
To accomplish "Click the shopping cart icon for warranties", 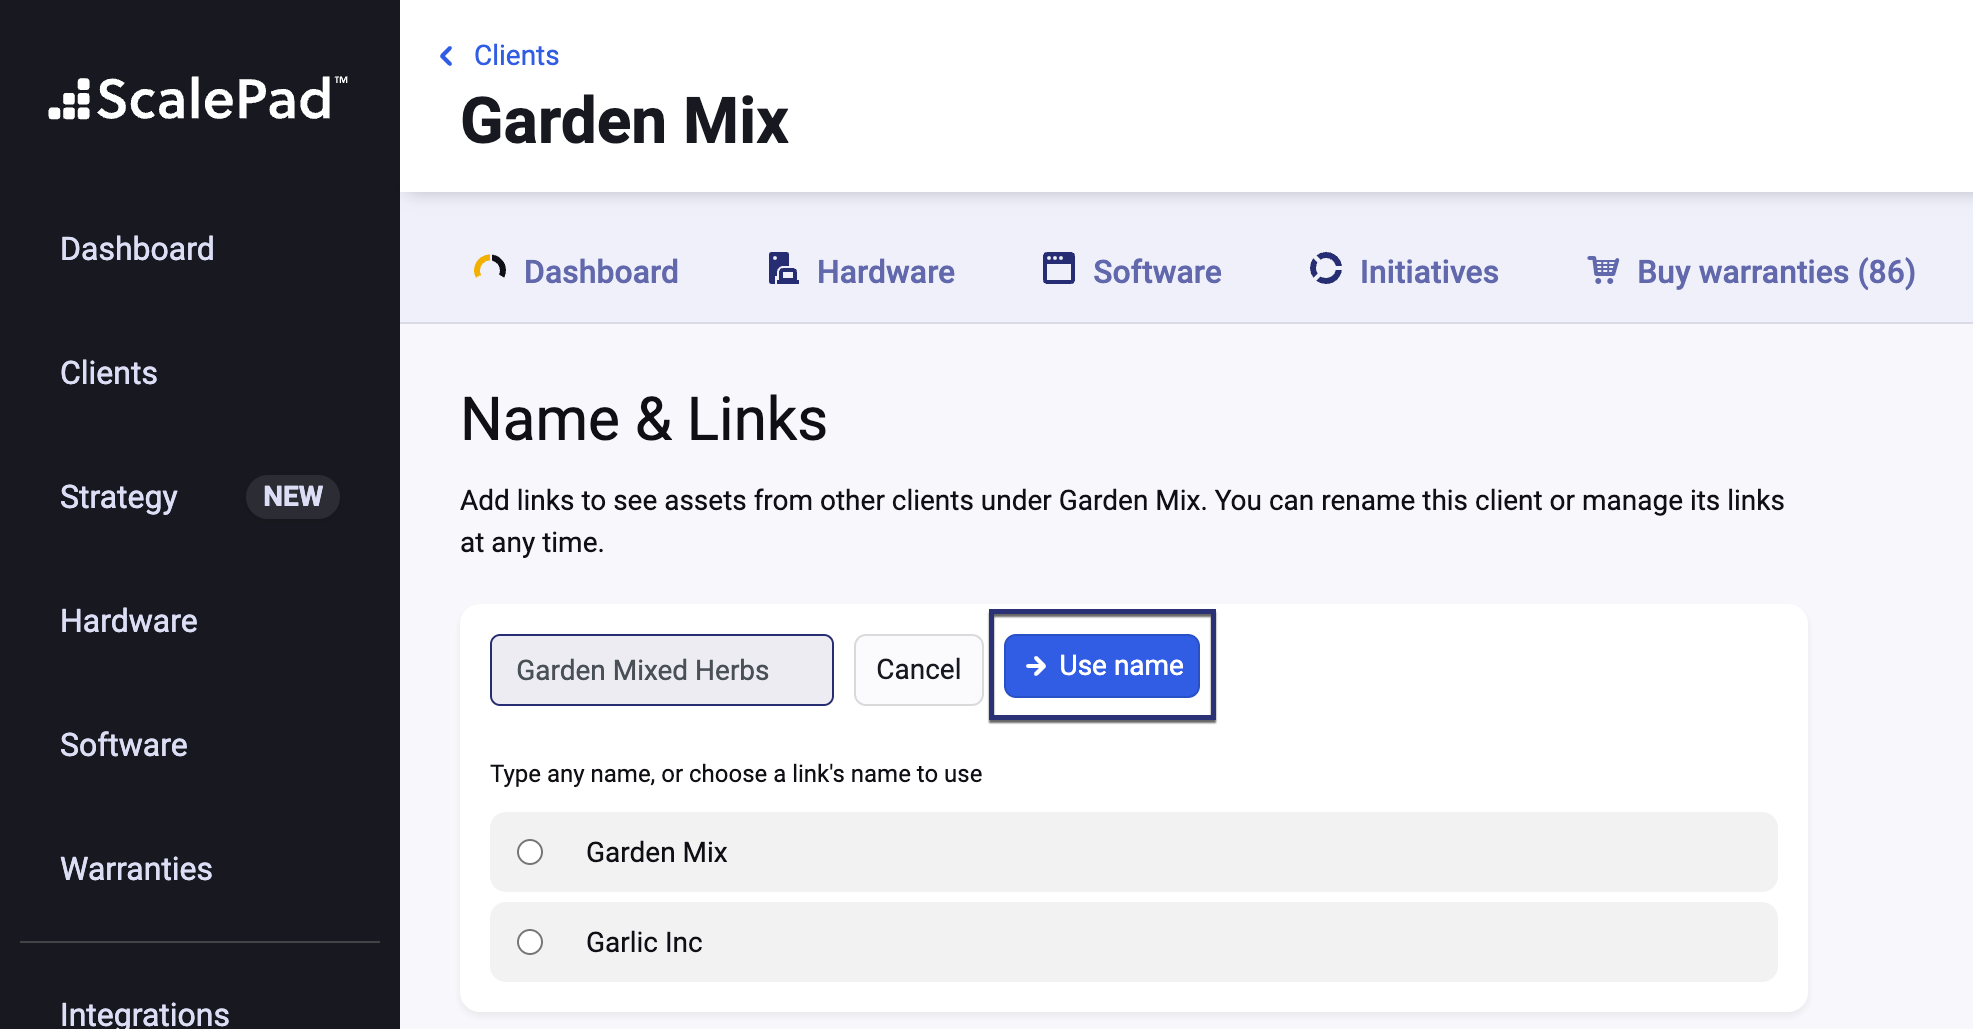I will click(1603, 269).
